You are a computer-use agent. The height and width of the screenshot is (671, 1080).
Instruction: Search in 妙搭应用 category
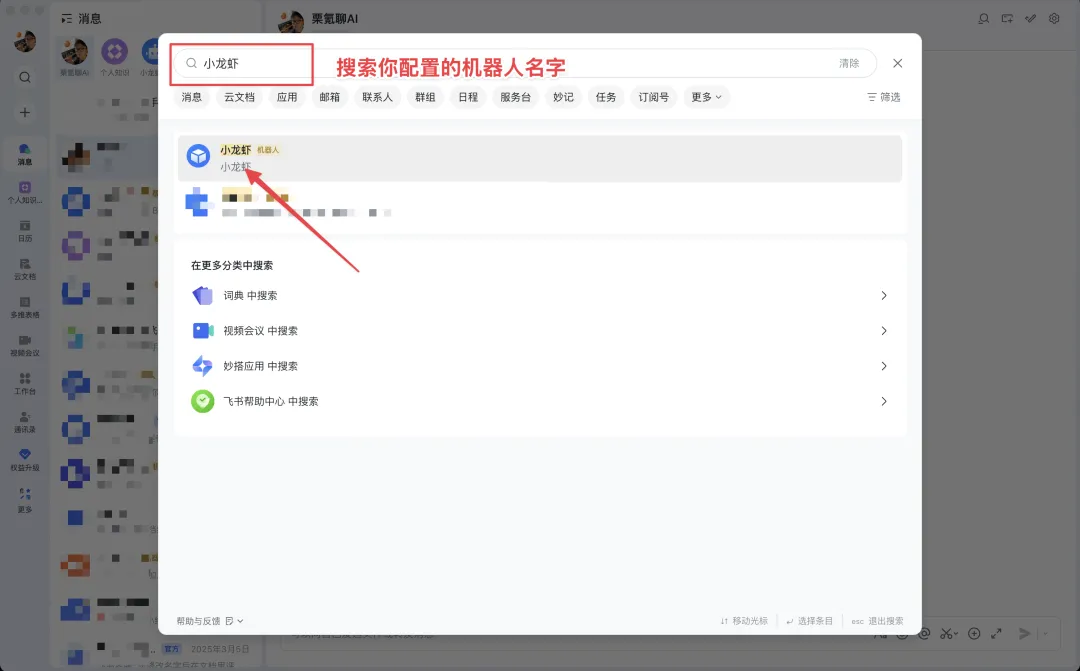click(x=539, y=366)
